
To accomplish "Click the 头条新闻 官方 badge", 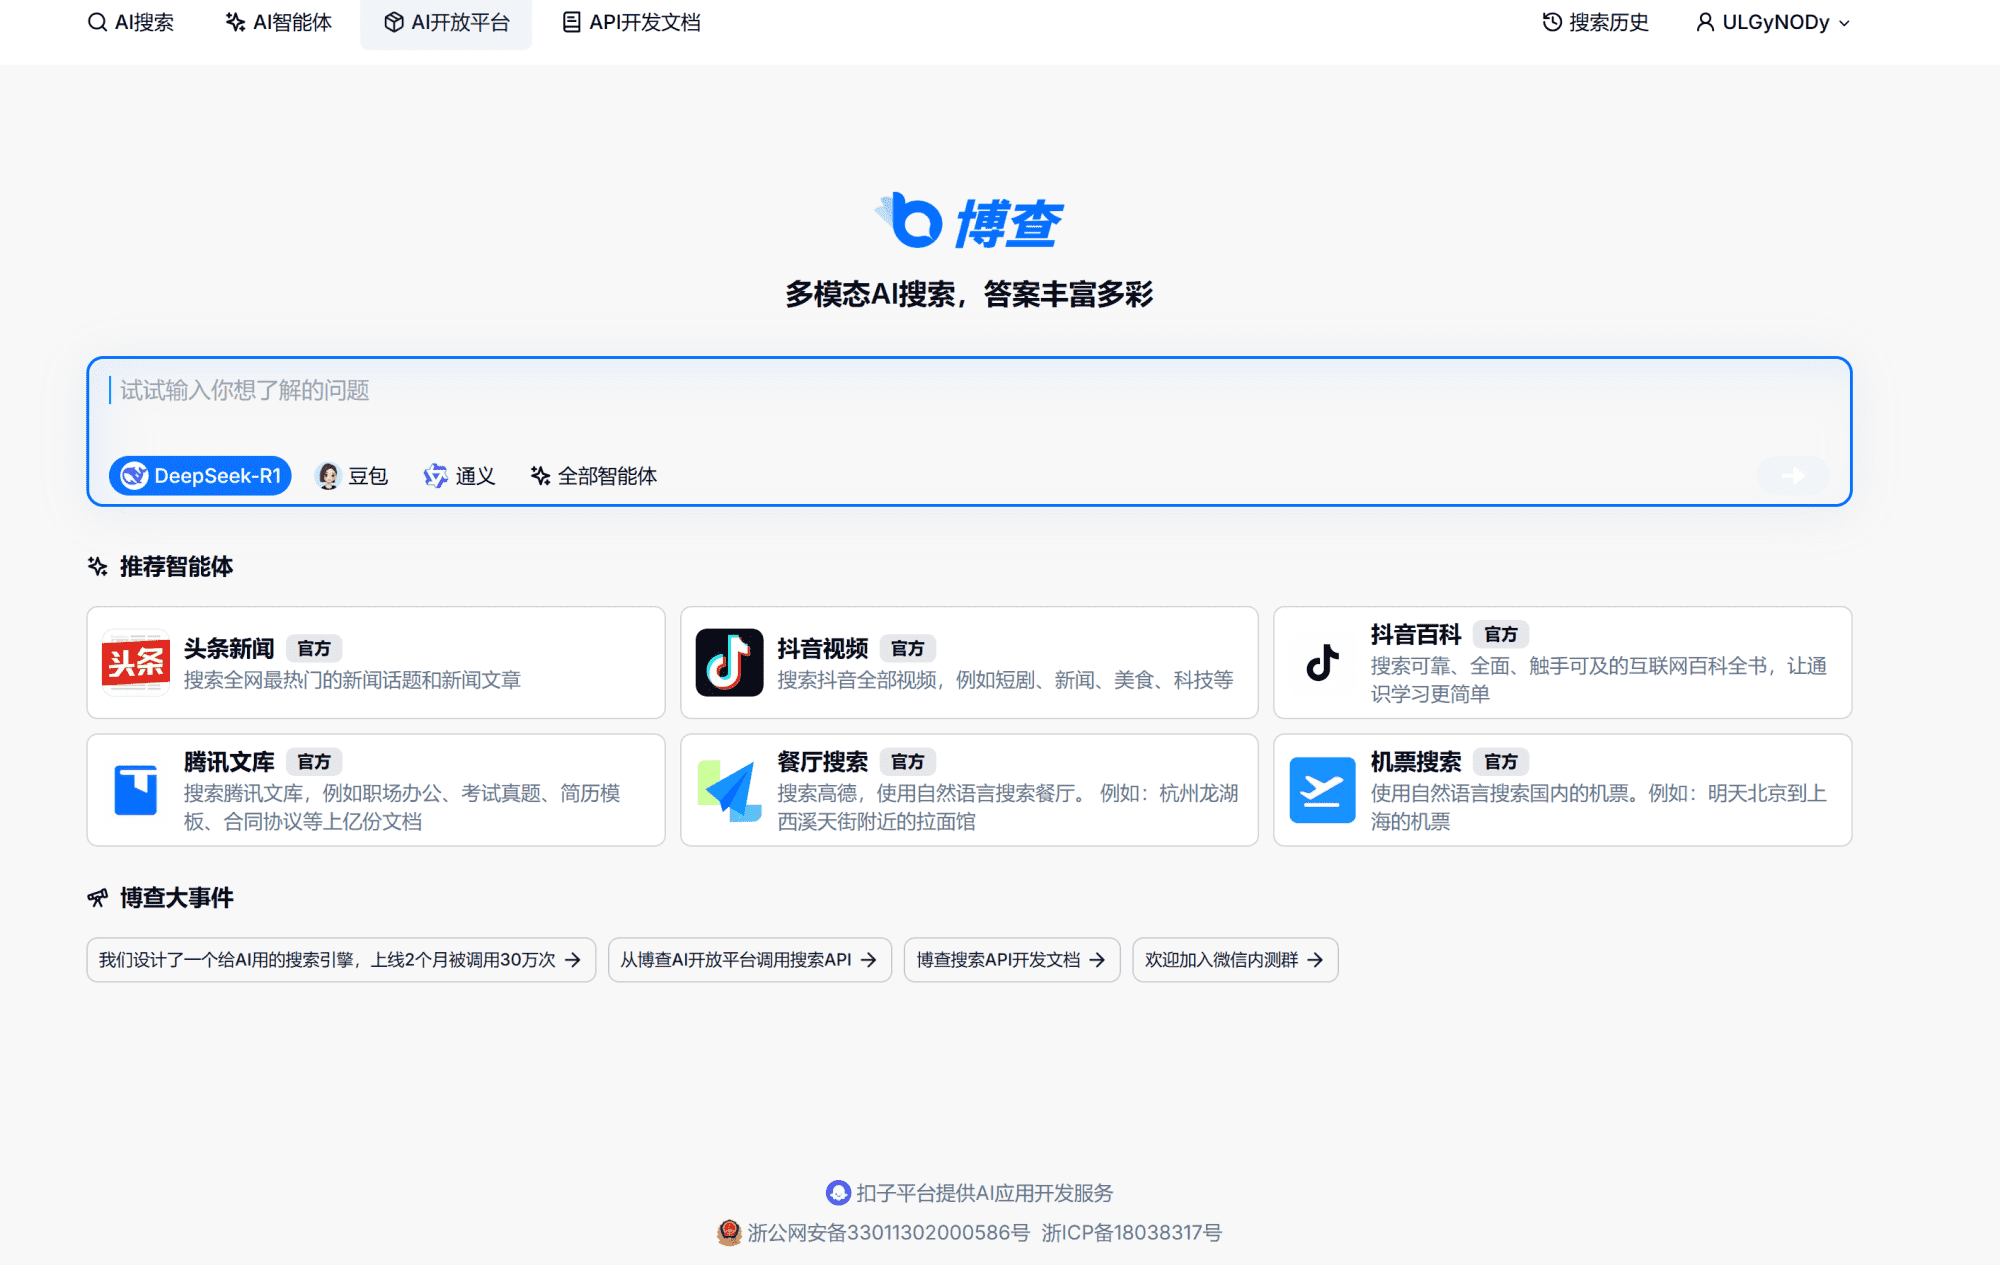I will pos(314,648).
